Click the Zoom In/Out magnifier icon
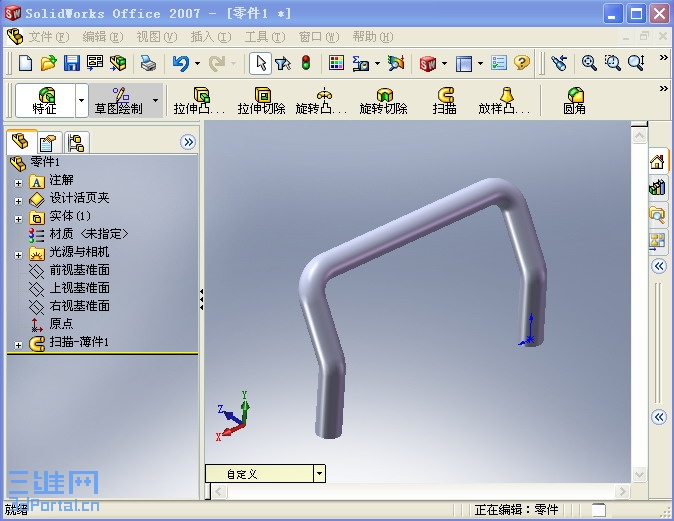Image resolution: width=674 pixels, height=521 pixels. tap(636, 63)
